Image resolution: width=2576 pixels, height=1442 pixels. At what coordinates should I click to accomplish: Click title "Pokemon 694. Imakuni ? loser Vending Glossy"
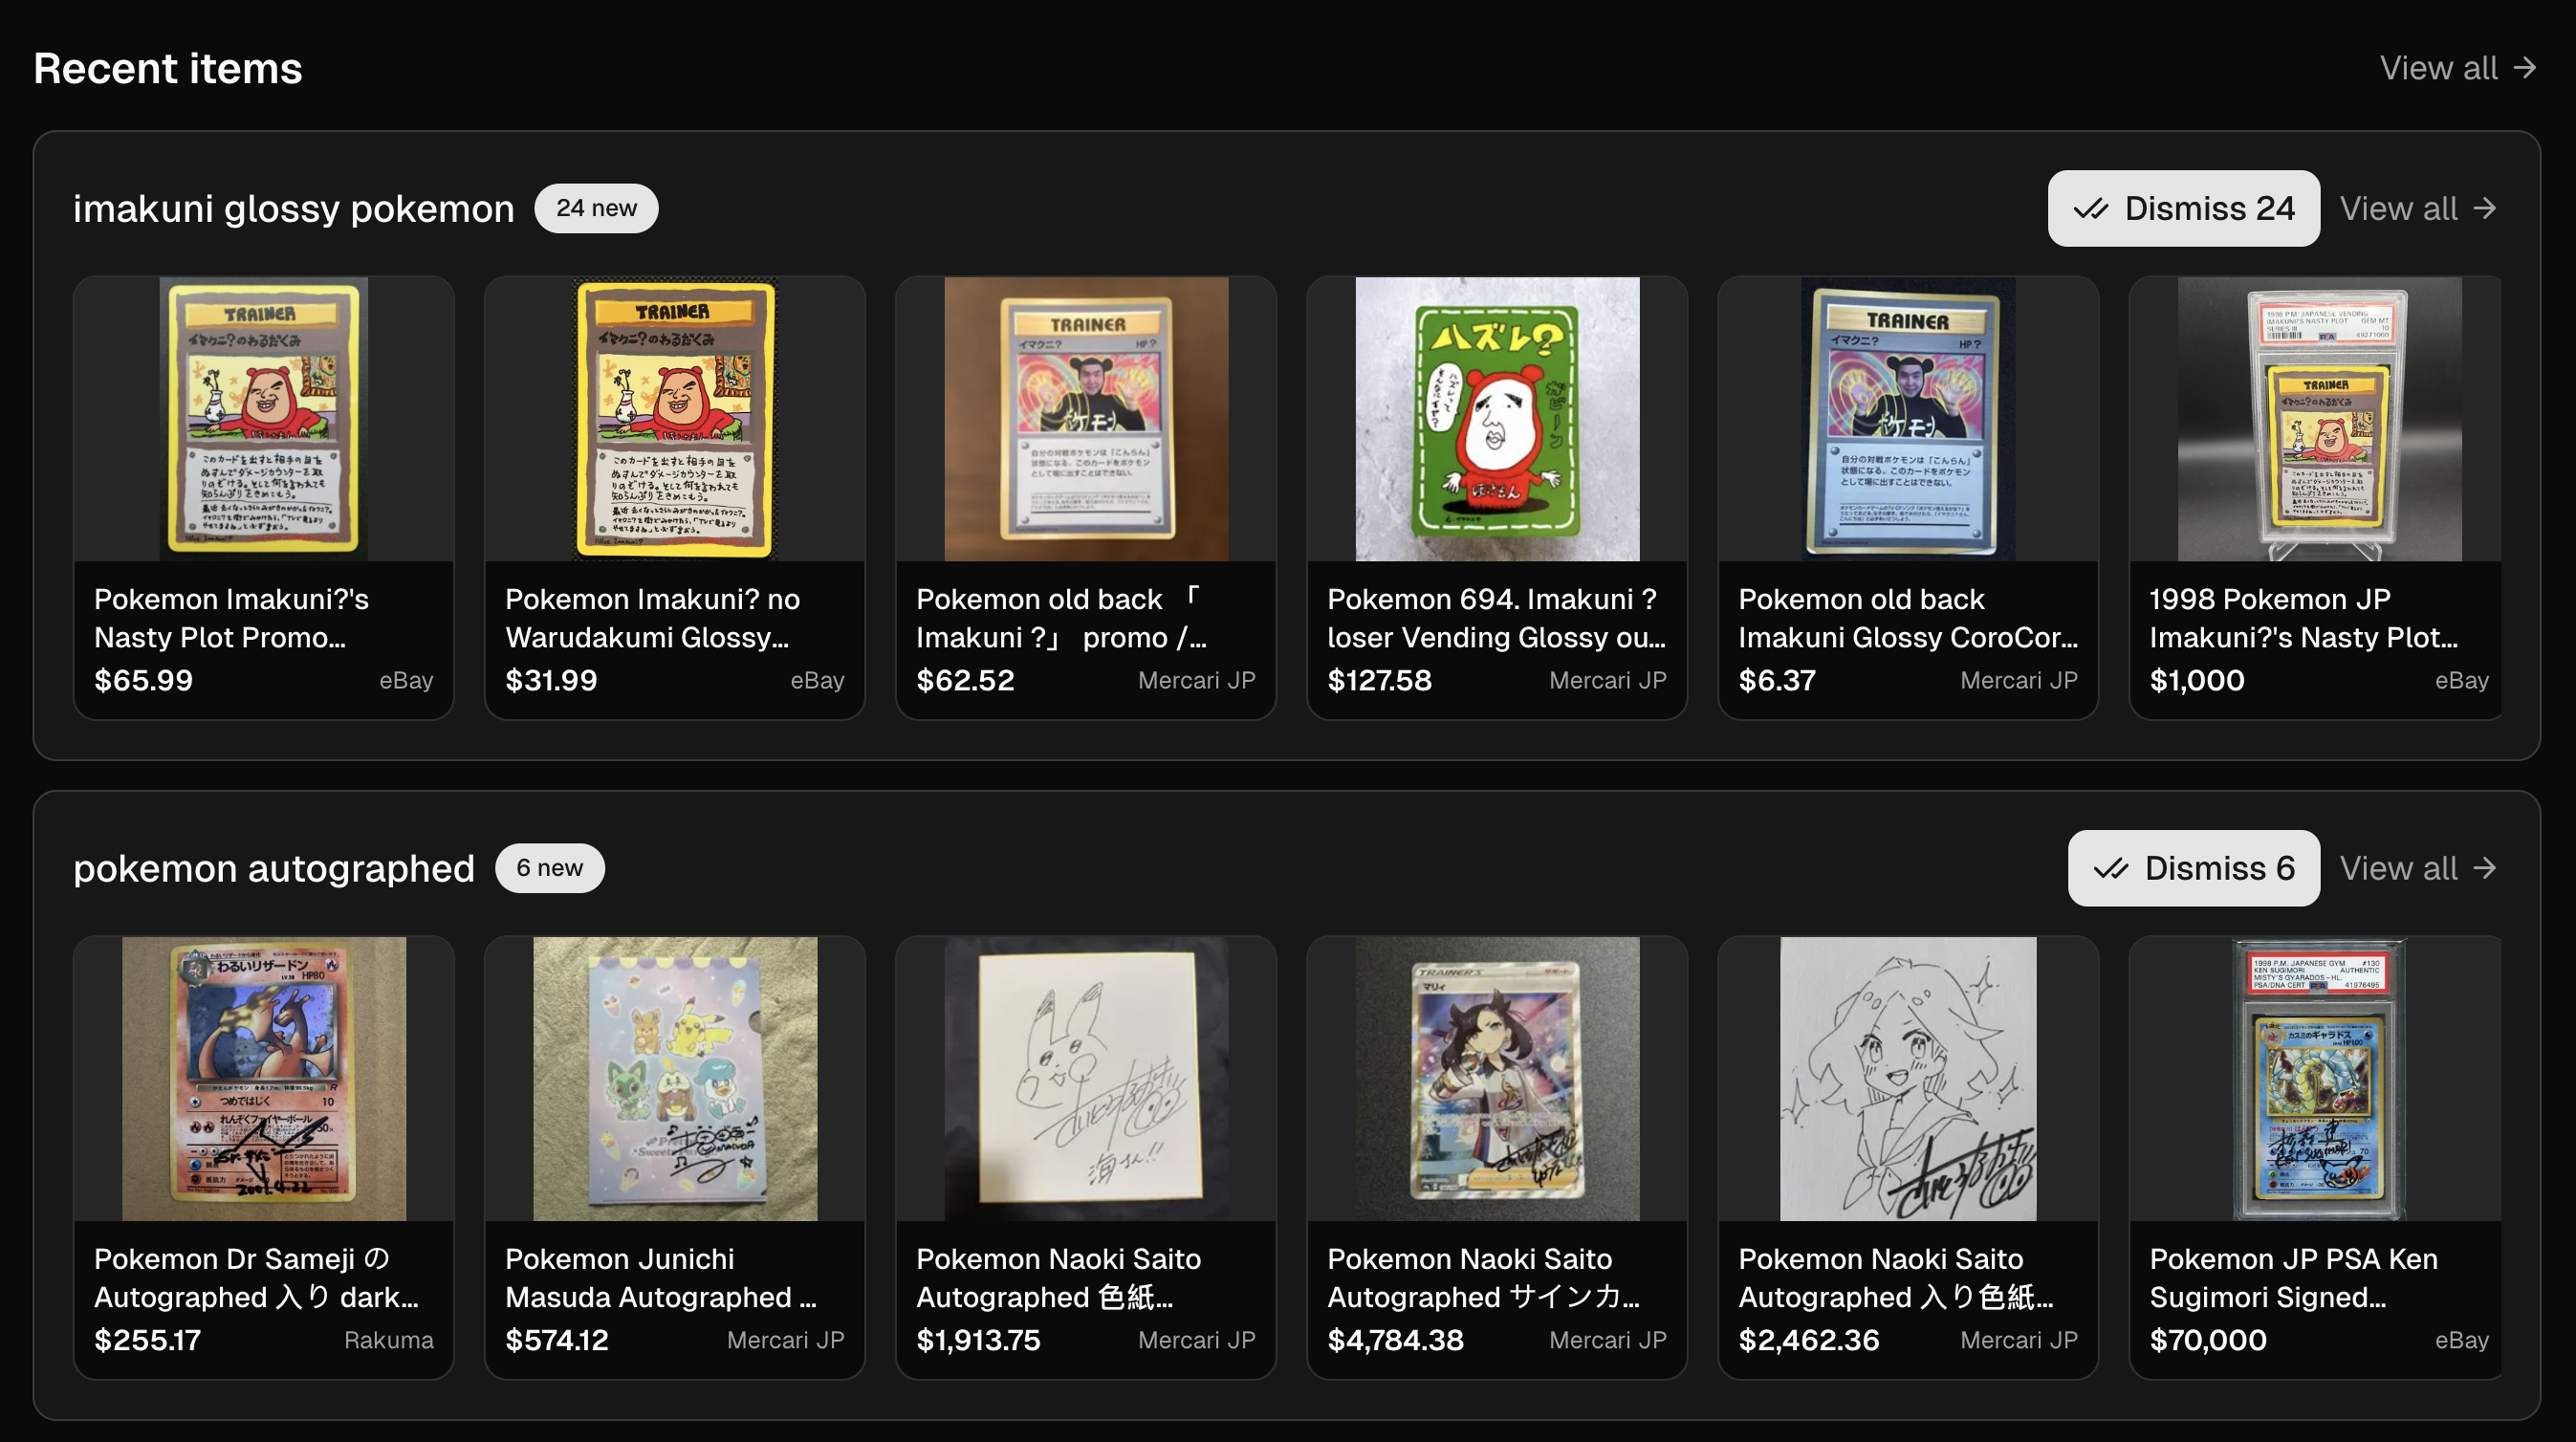(1496, 618)
